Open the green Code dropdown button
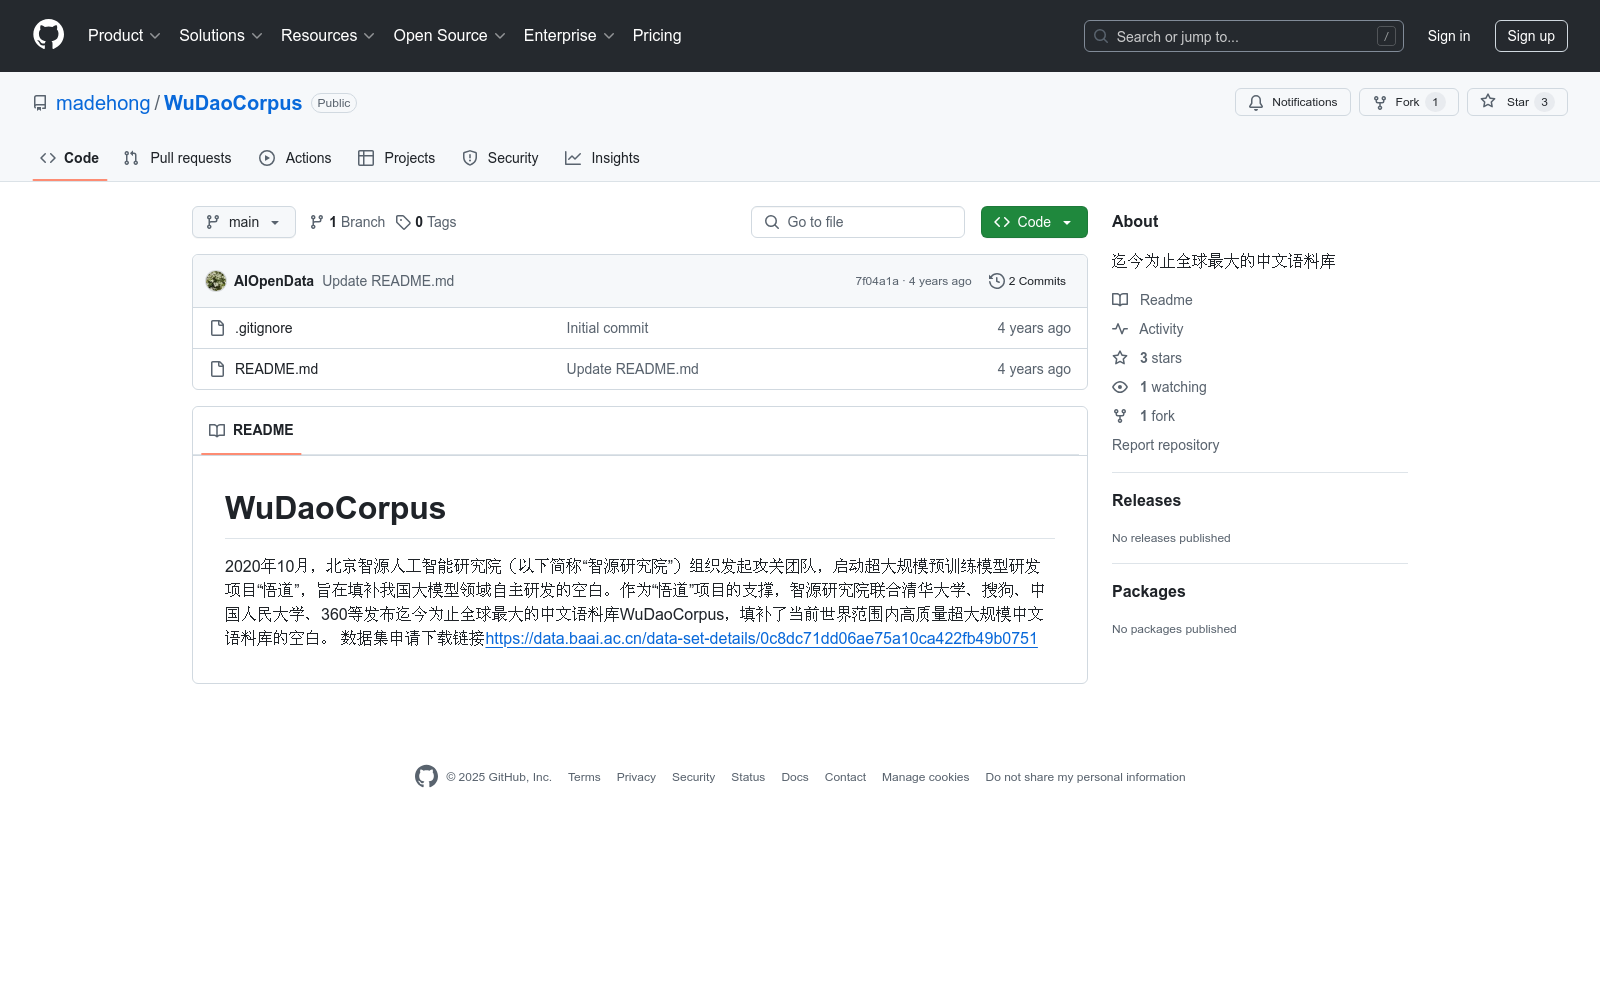The image size is (1600, 1000). [x=1034, y=222]
